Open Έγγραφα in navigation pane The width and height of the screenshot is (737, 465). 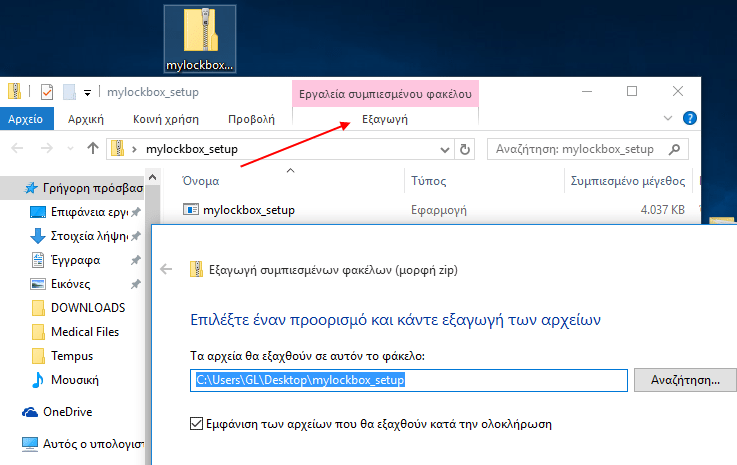point(75,260)
